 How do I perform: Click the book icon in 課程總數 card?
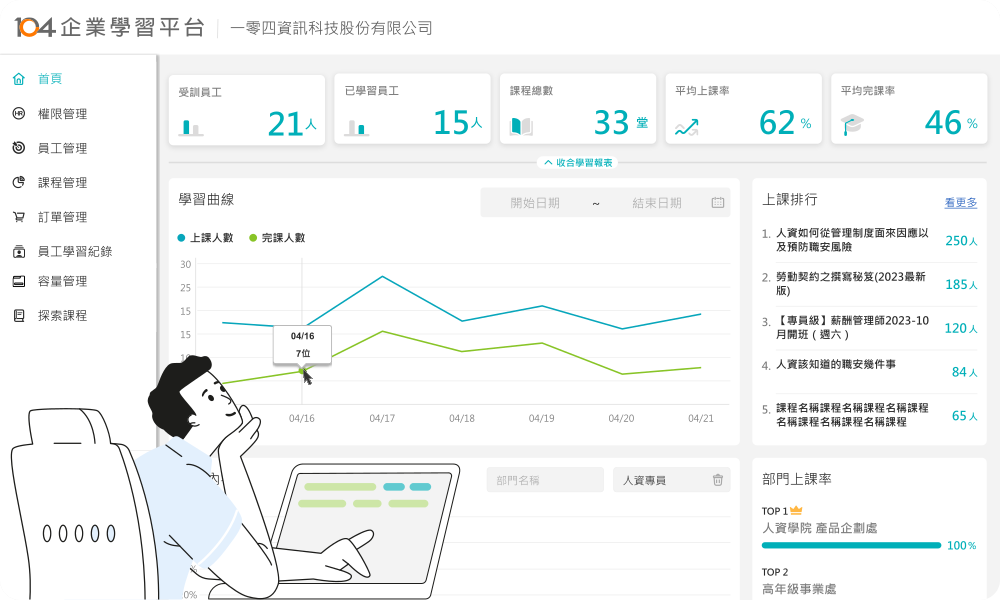pos(522,126)
